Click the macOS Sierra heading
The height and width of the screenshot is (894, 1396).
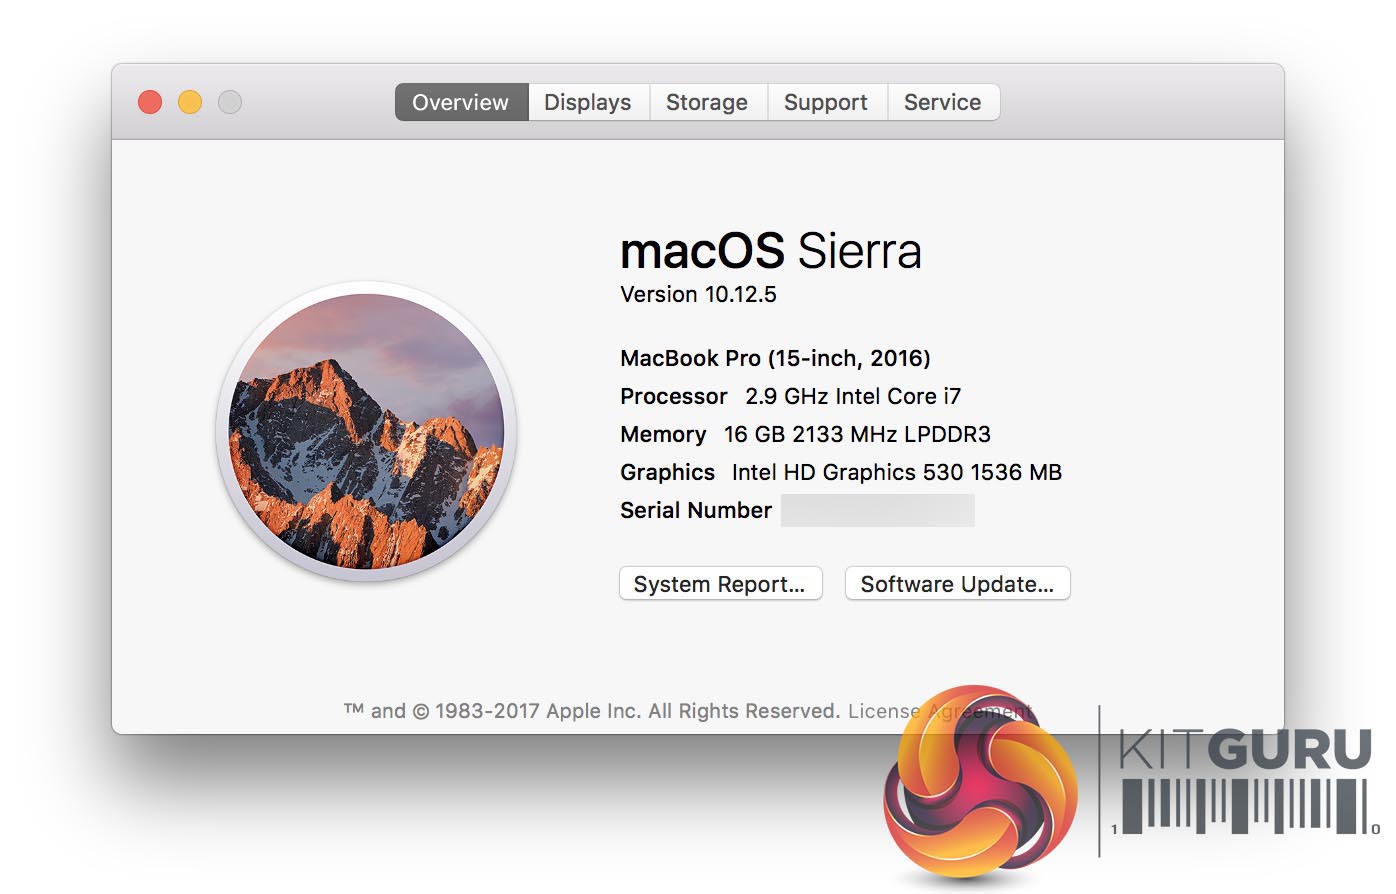[x=770, y=251]
